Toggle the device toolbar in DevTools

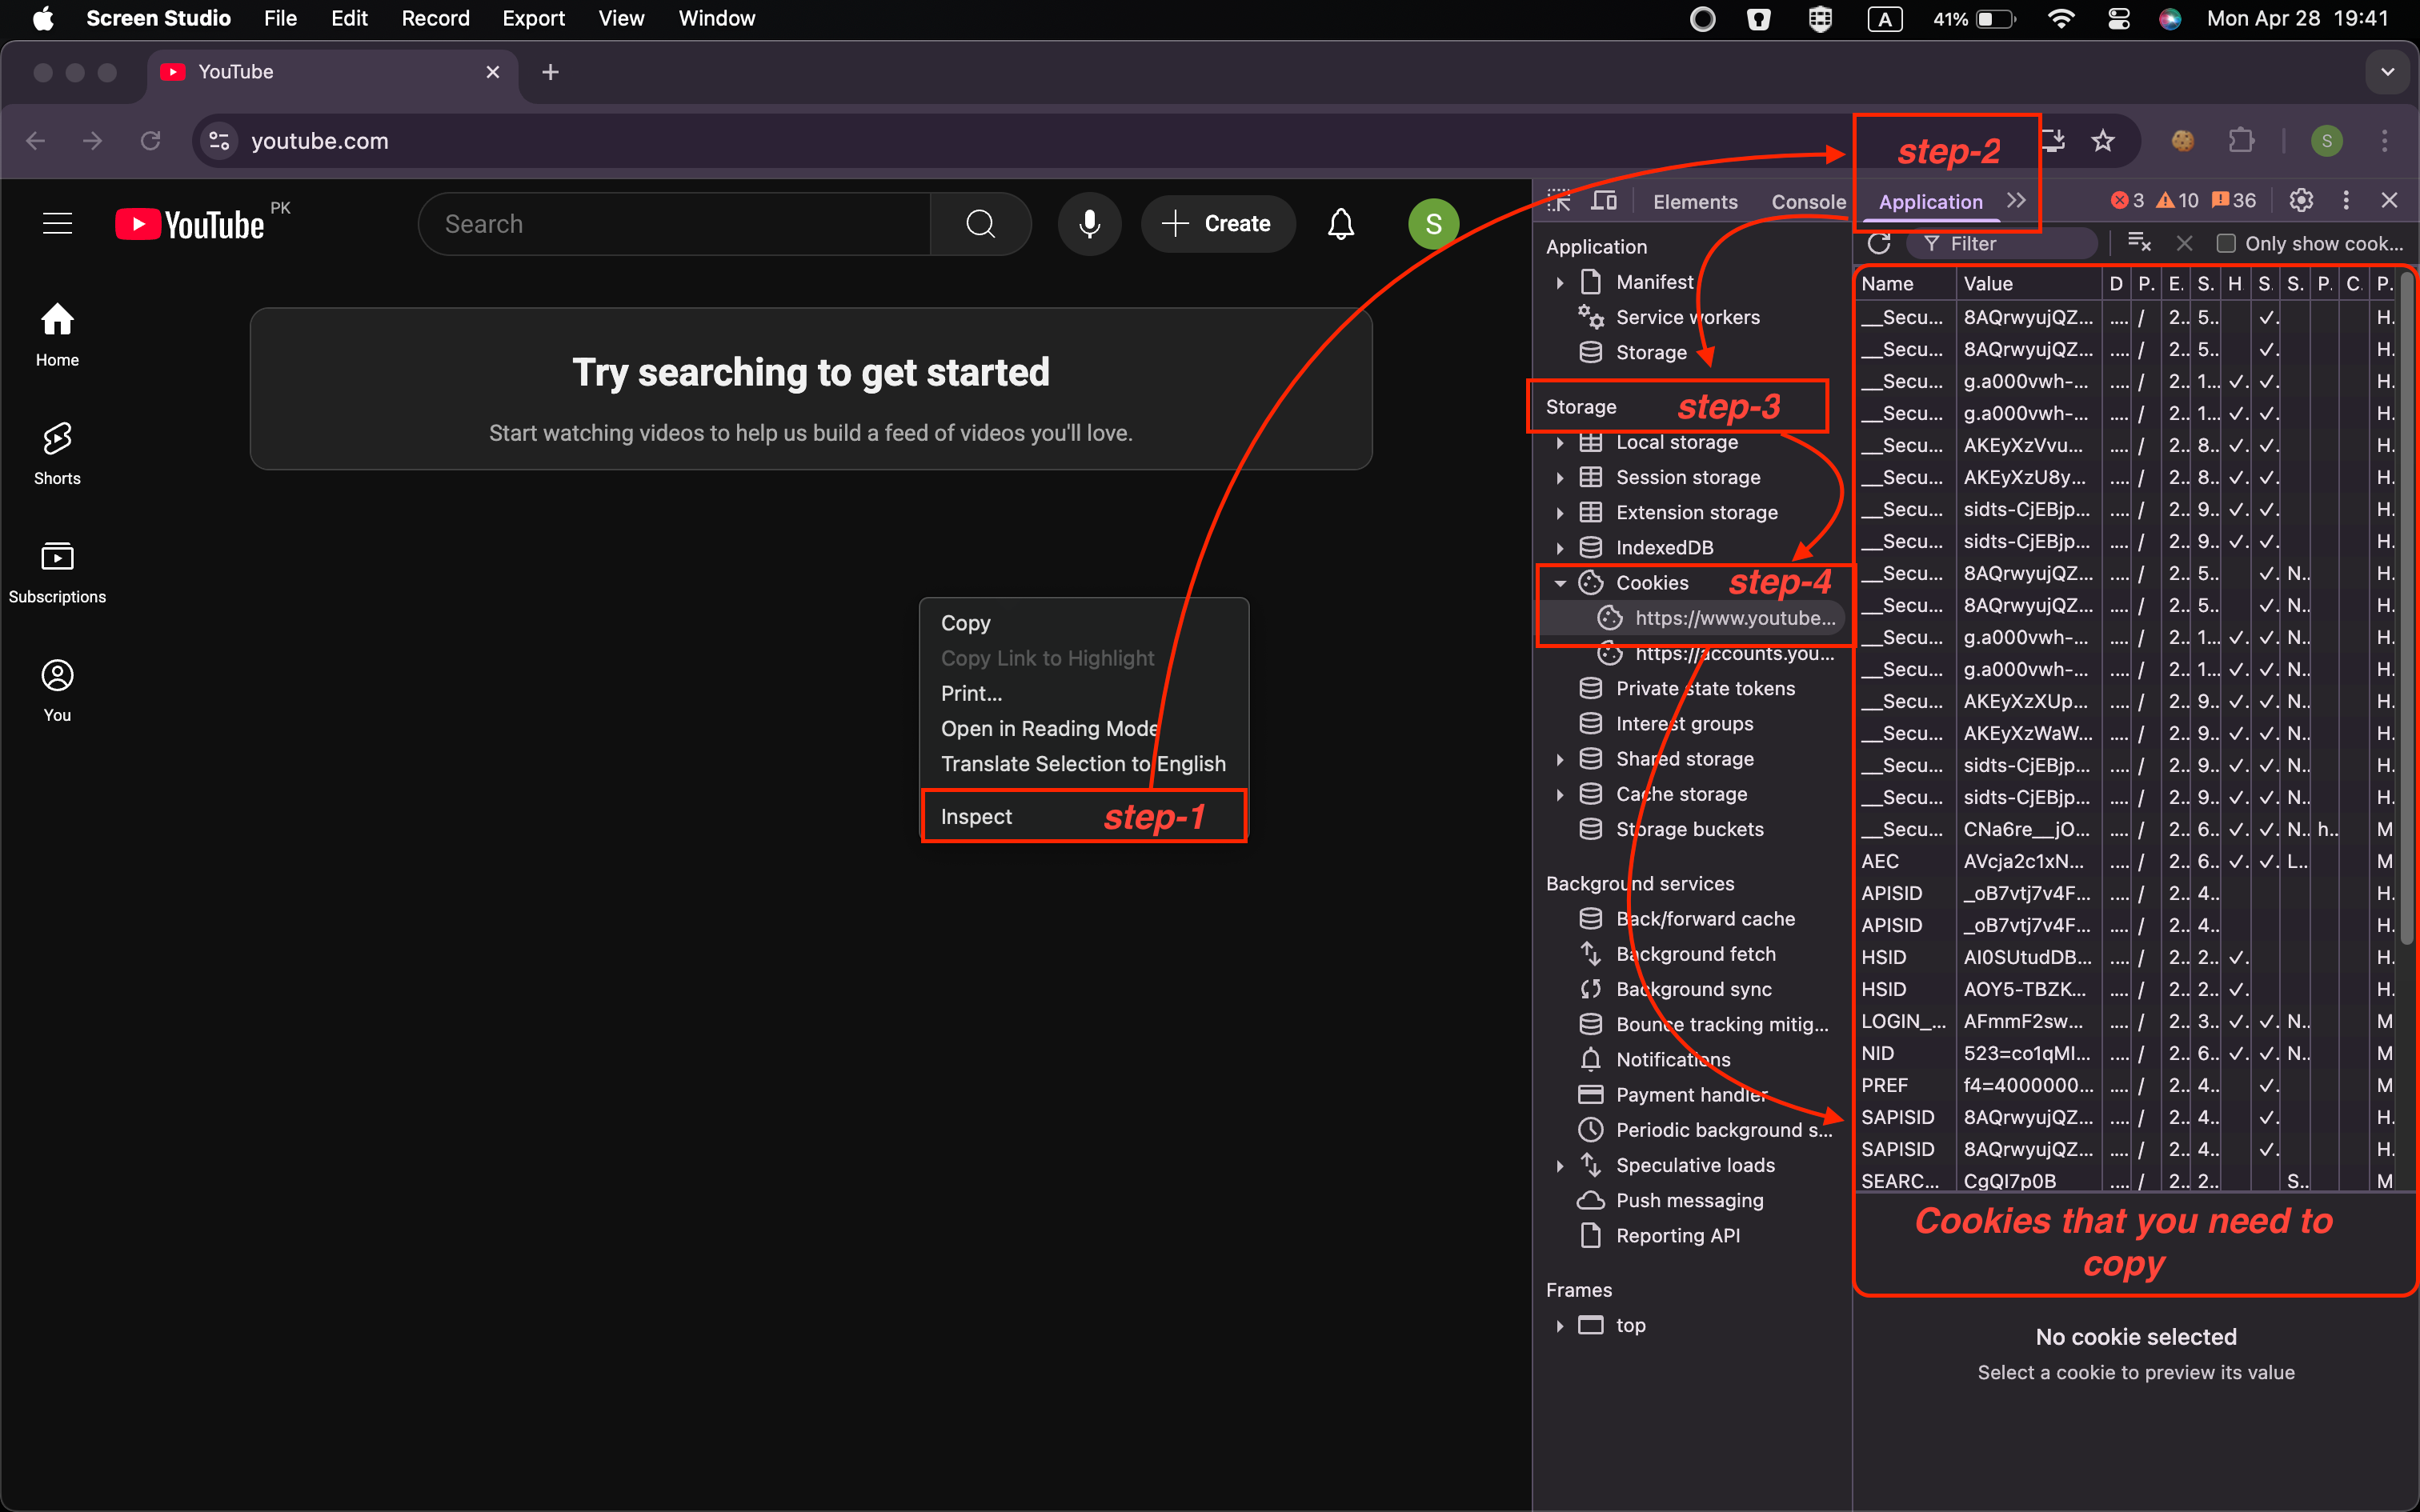[x=1604, y=201]
